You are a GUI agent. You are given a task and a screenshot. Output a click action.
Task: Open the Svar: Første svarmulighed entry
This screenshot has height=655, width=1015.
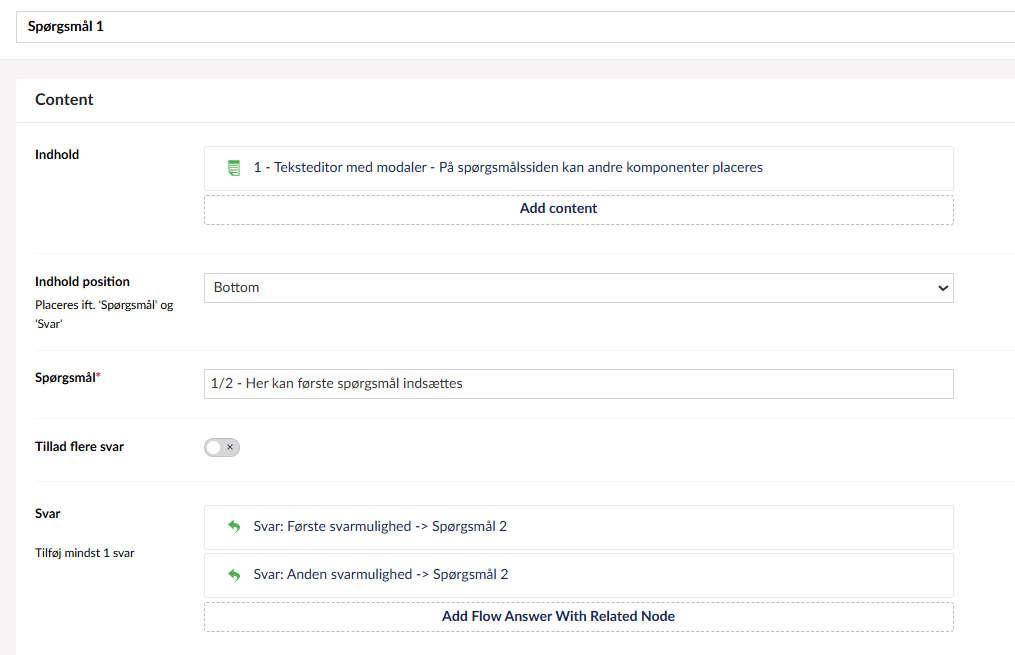coord(380,527)
